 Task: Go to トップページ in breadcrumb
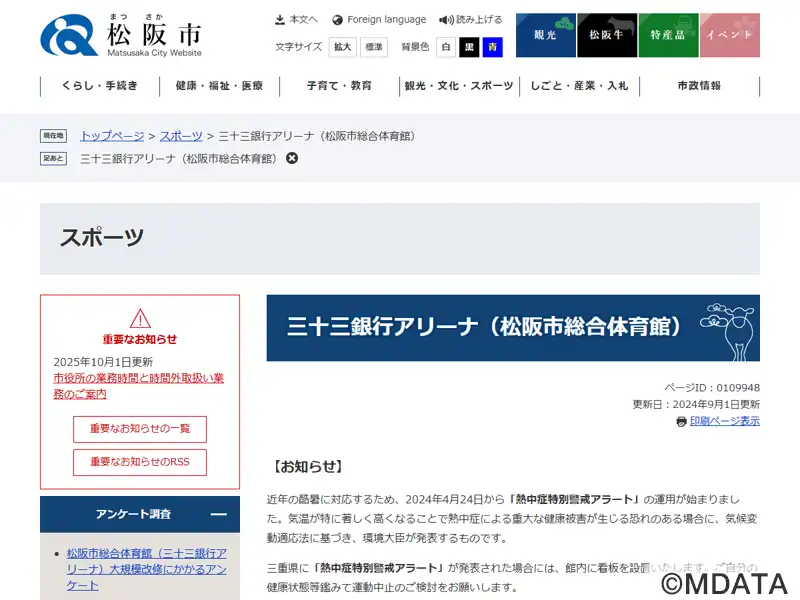pyautogui.click(x=112, y=135)
